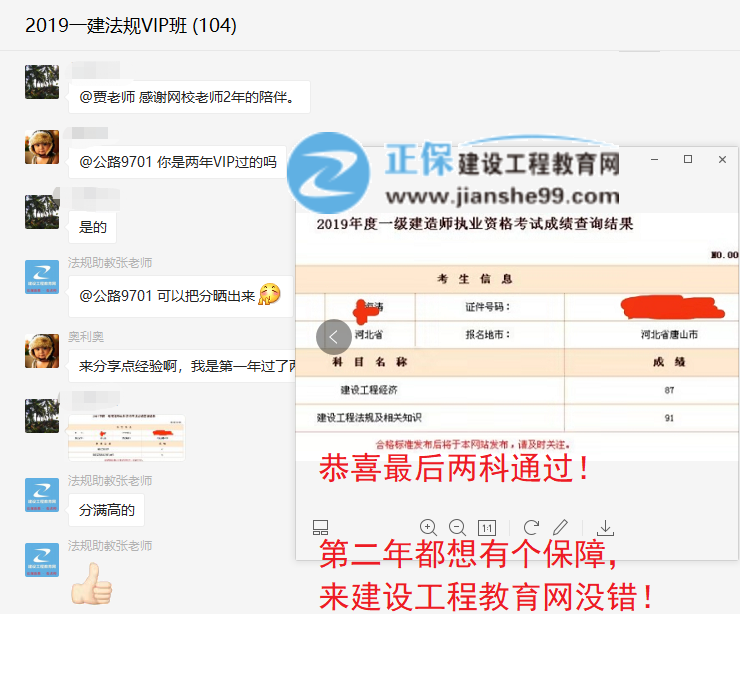Download the score screenshot
The image size is (740, 681).
(605, 527)
